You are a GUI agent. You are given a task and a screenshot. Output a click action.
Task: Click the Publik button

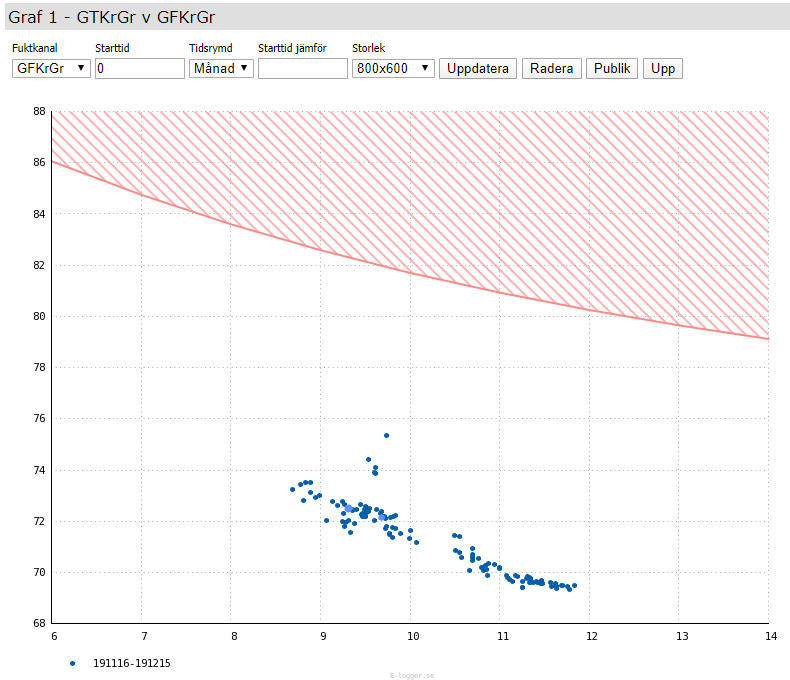[612, 68]
